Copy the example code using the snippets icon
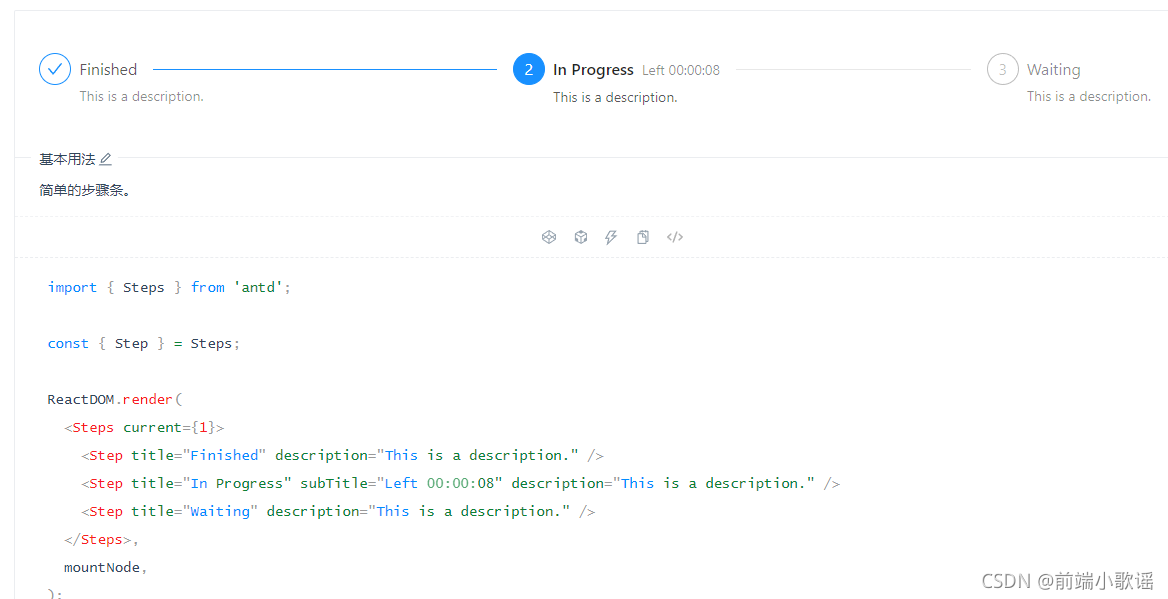The image size is (1168, 599). pyautogui.click(x=643, y=237)
